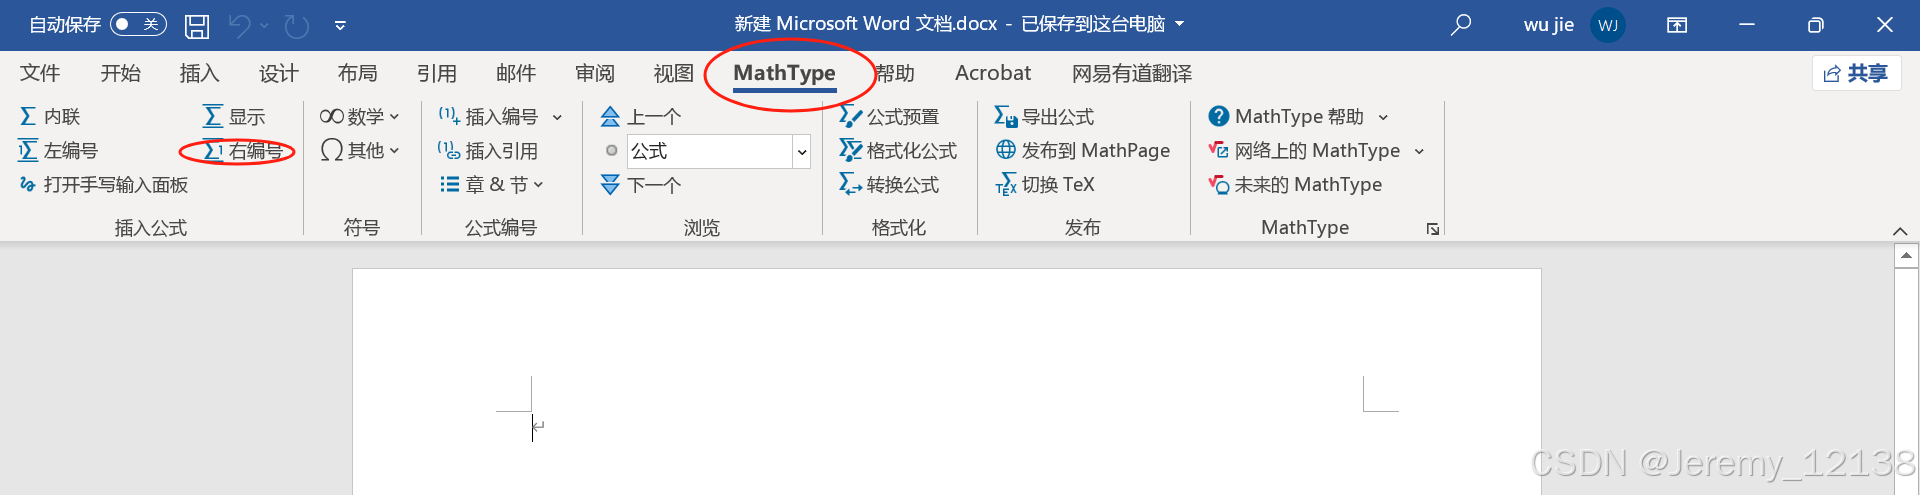
Task: Open the 网易有道翻译 tab
Action: 1132,73
